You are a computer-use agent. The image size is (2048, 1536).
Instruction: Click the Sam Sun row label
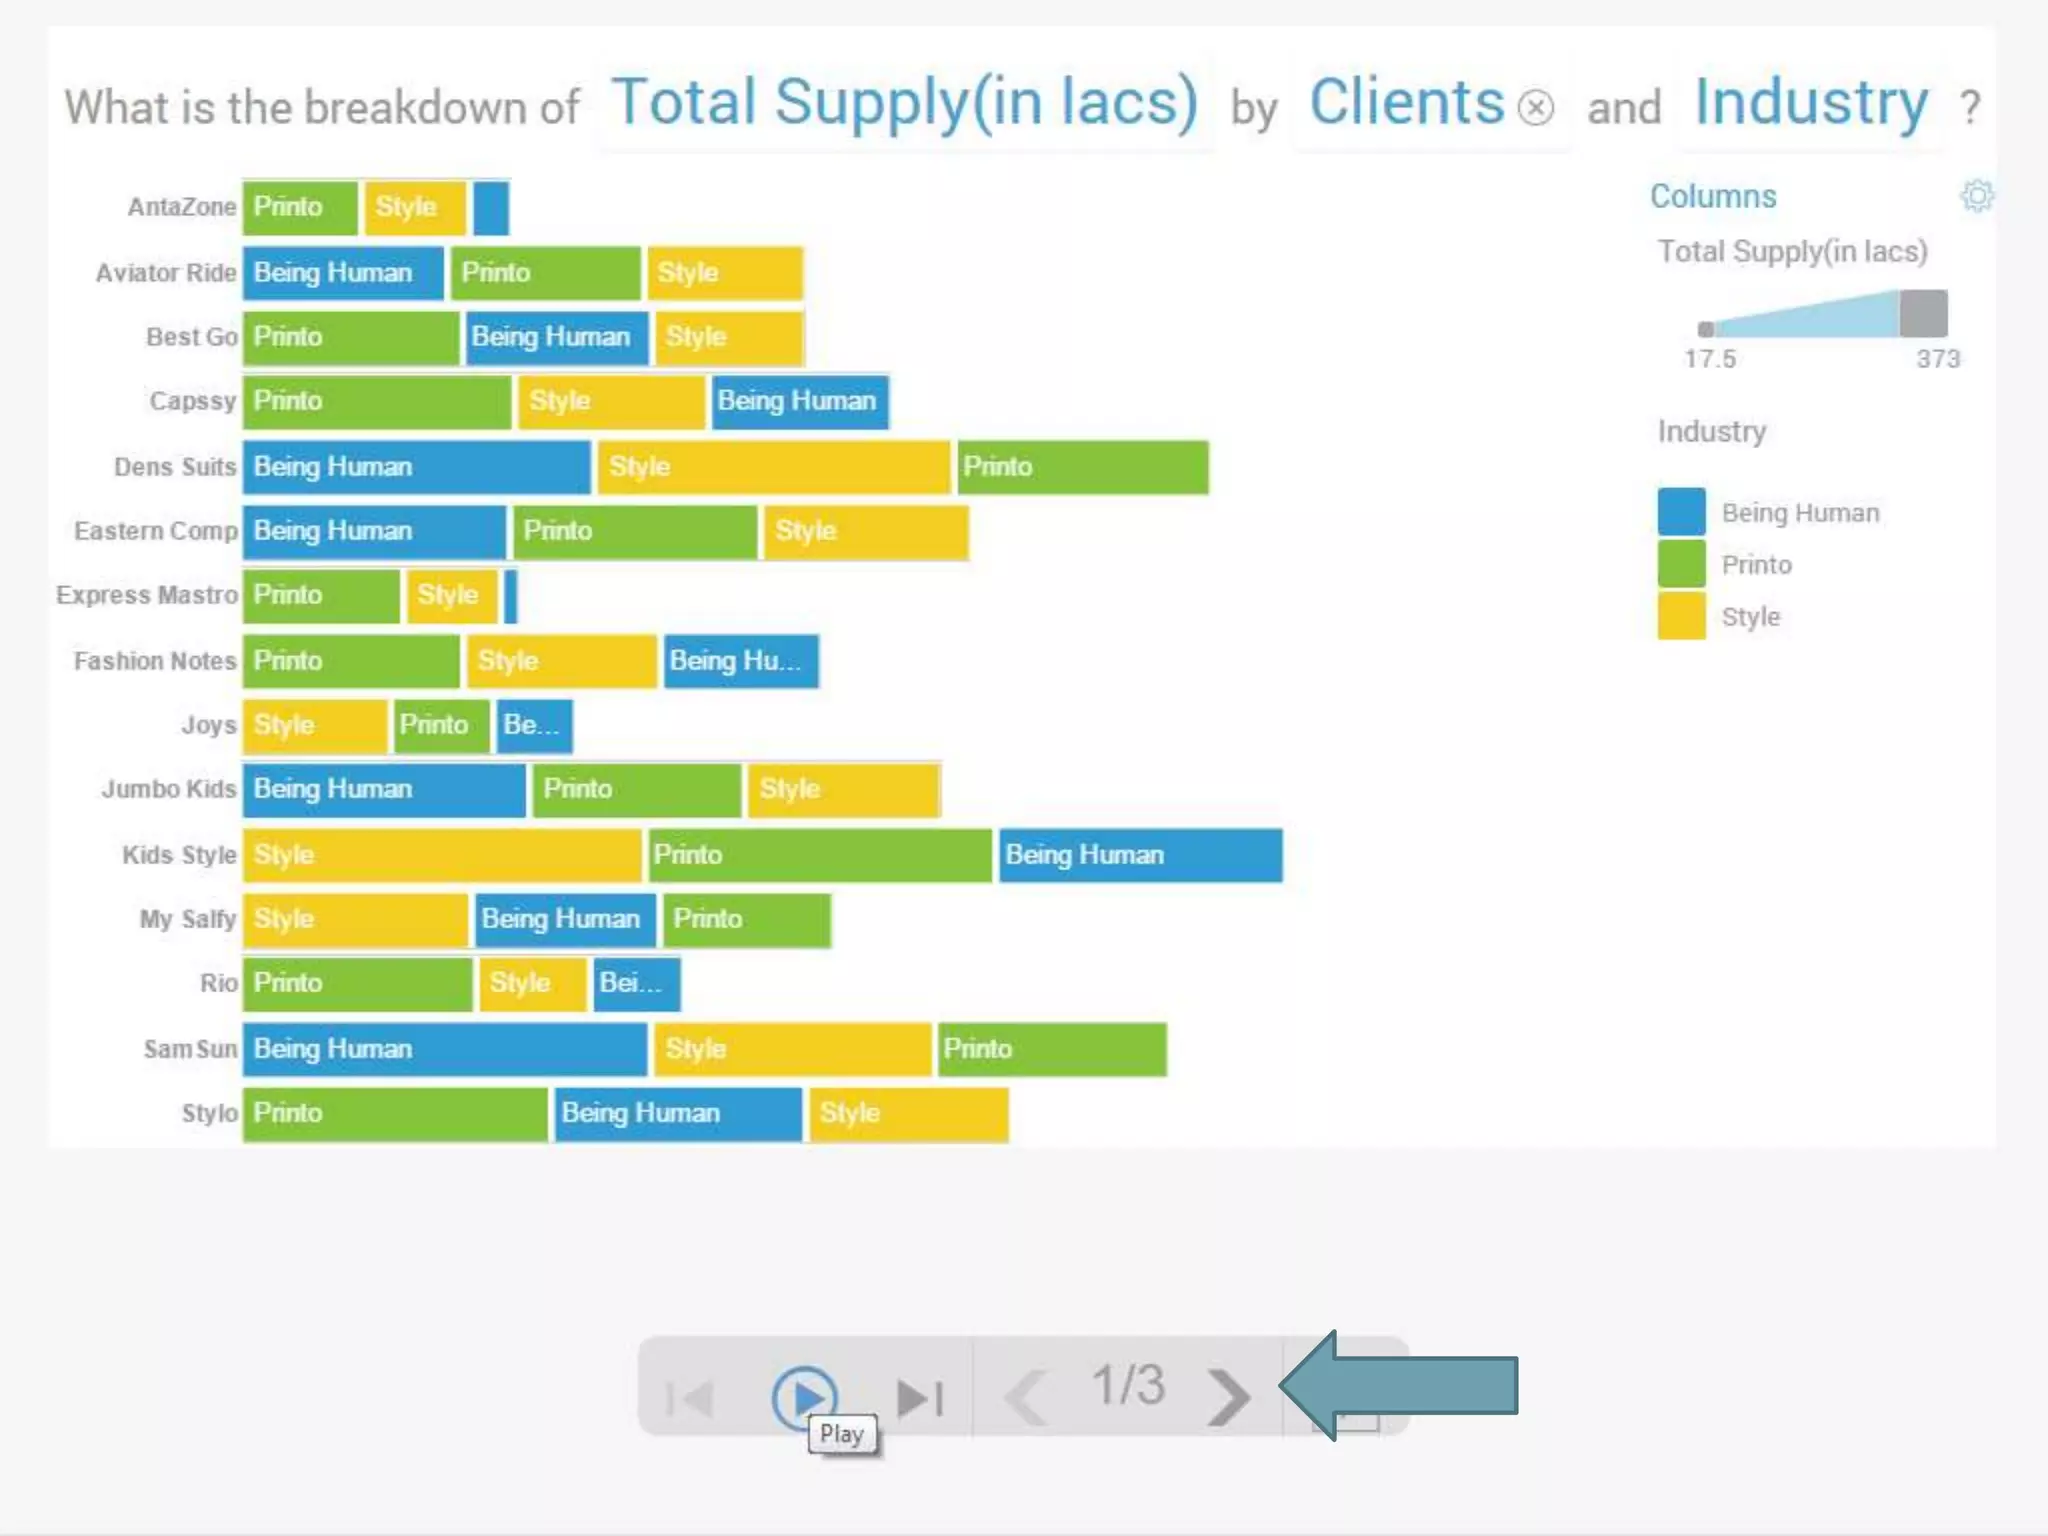pyautogui.click(x=190, y=1049)
